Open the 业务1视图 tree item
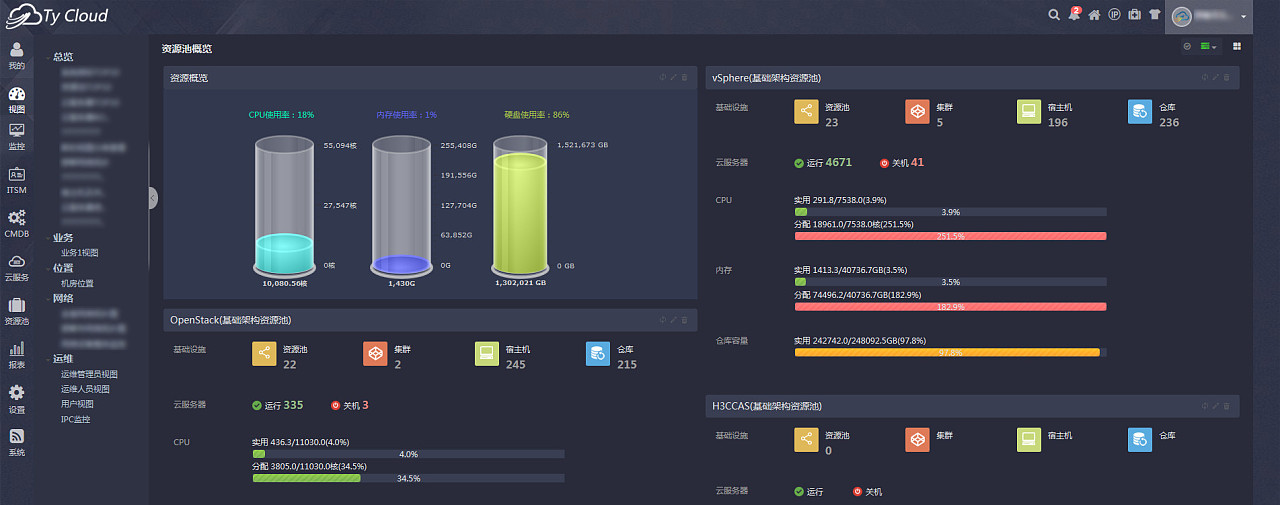The height and width of the screenshot is (505, 1280). 79,253
